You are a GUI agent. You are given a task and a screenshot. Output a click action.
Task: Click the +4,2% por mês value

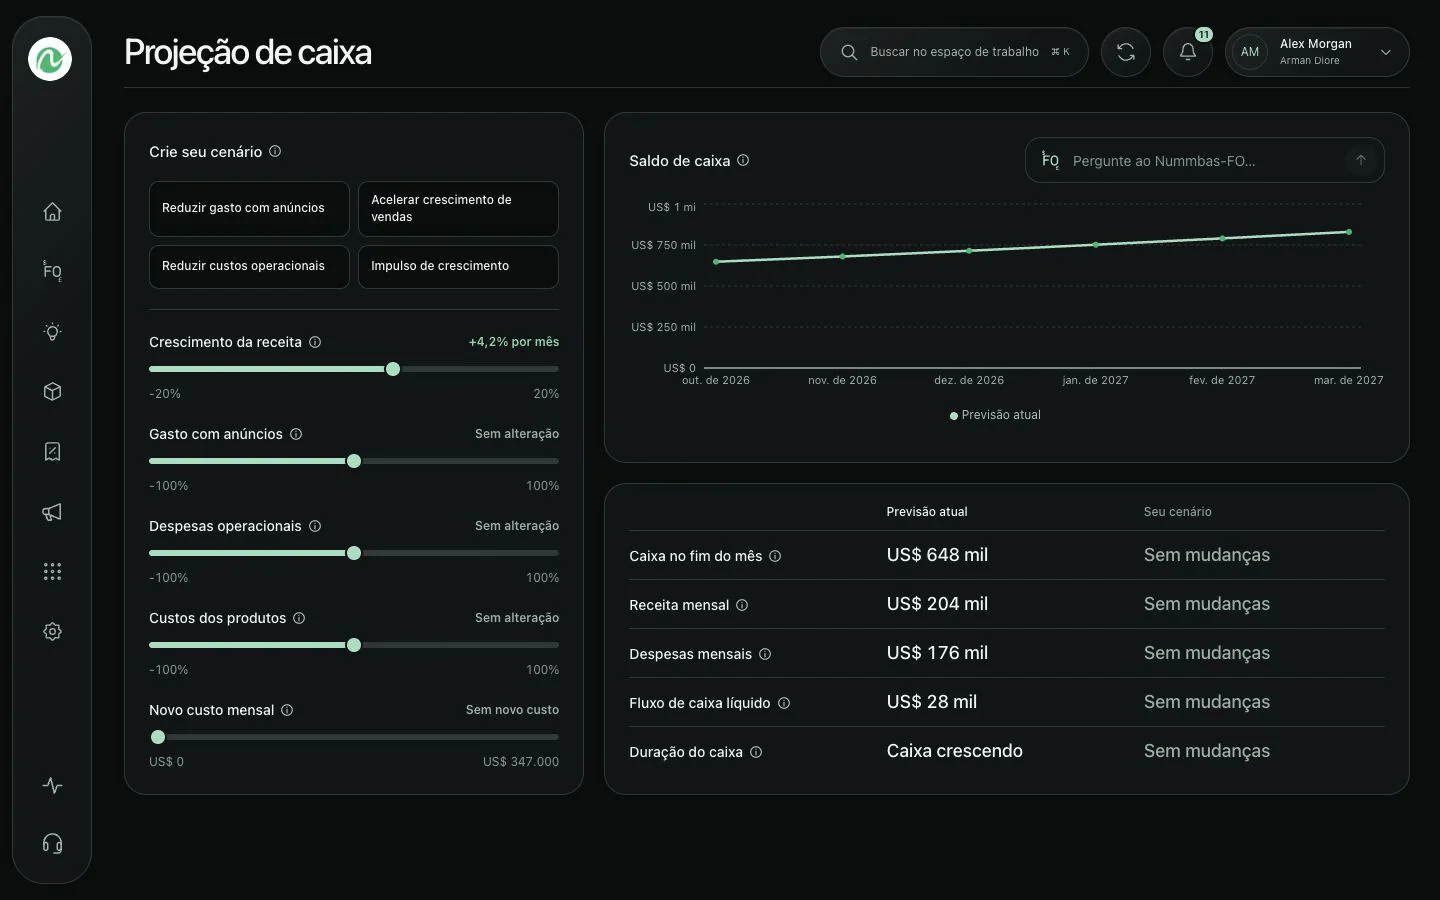click(x=514, y=342)
